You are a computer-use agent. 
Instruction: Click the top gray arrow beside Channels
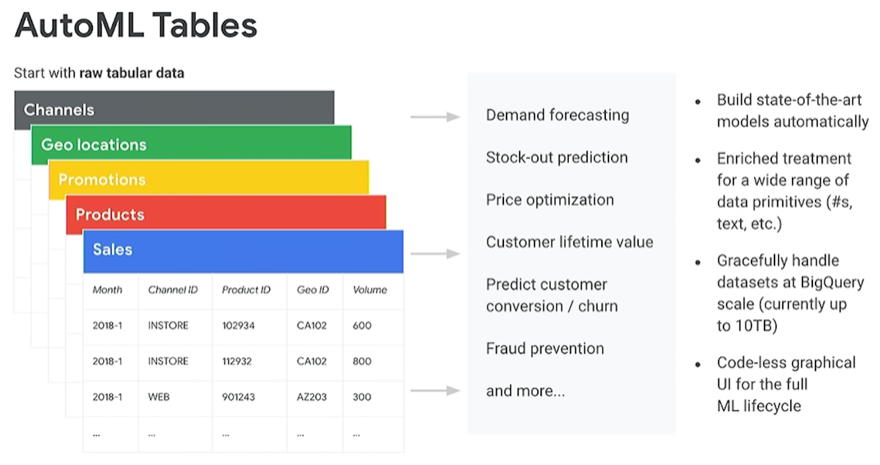[435, 117]
